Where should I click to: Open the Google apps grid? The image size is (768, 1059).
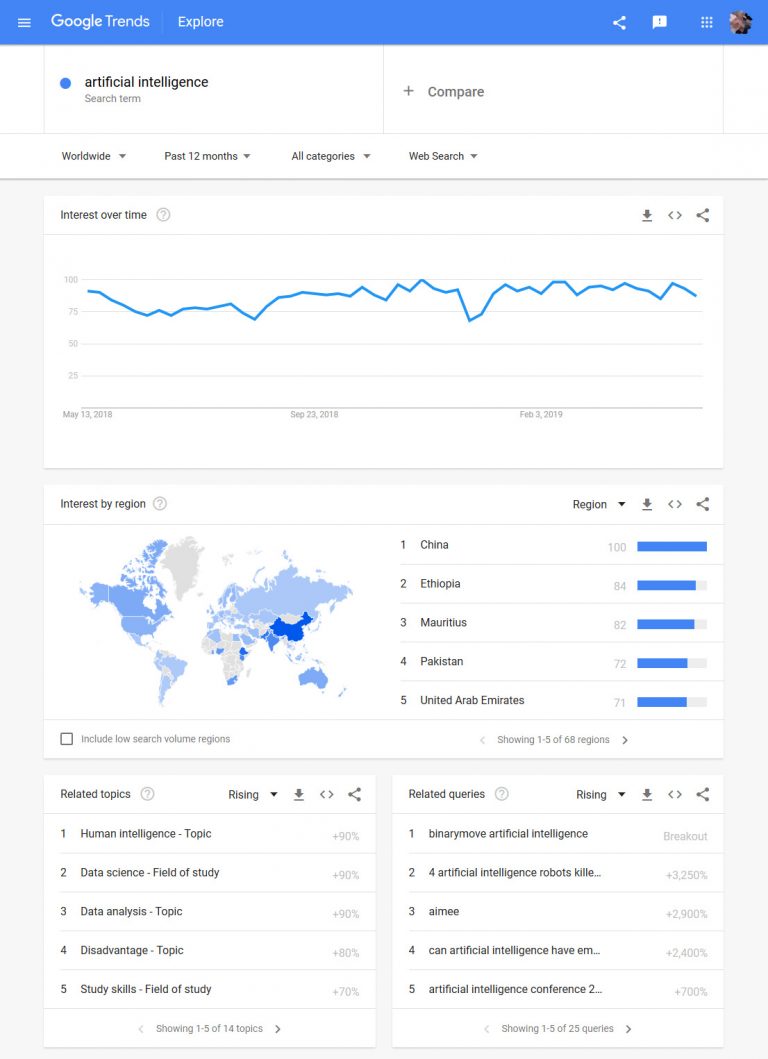(x=707, y=22)
